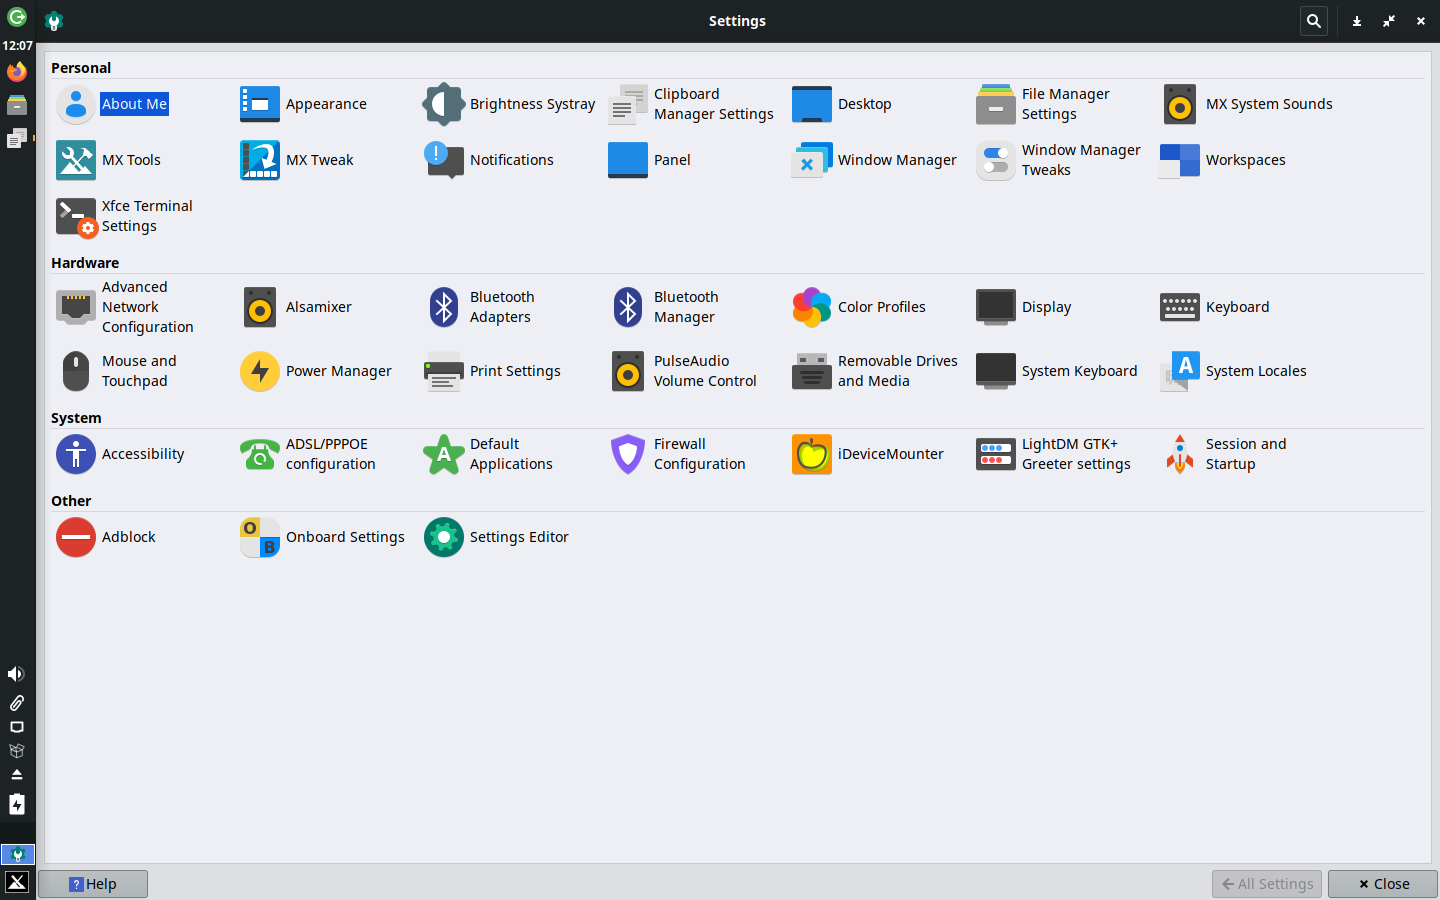Launch the Bluetooth Manager icon

click(628, 307)
